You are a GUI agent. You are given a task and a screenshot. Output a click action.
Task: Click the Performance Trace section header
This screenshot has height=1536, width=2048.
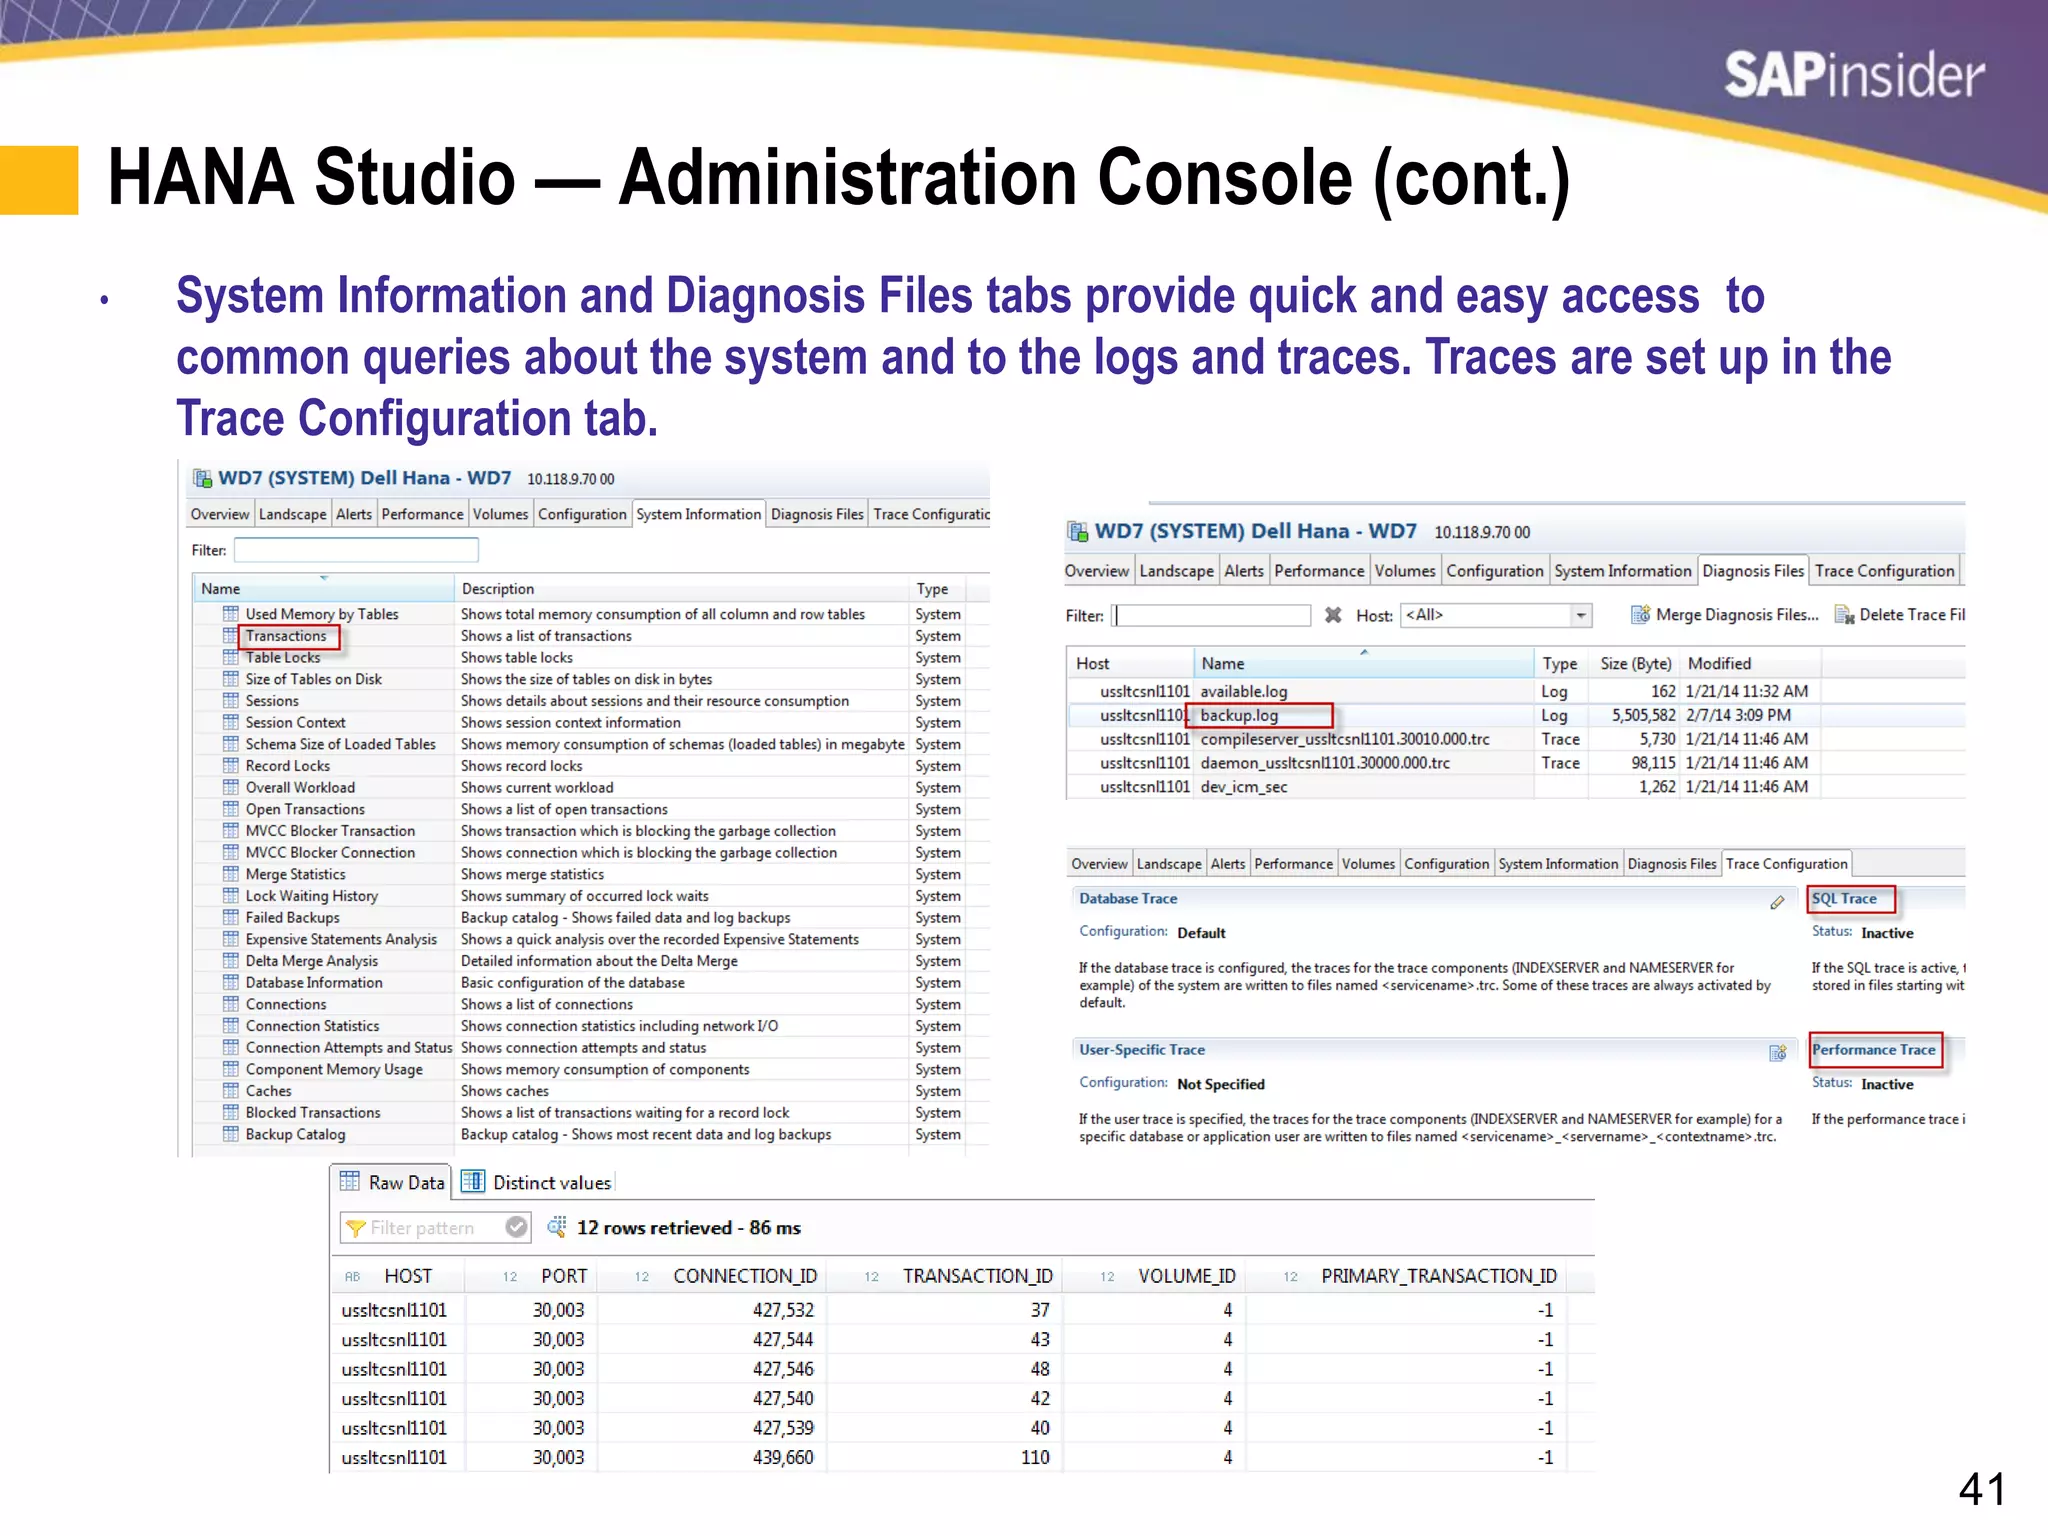1874,1050
